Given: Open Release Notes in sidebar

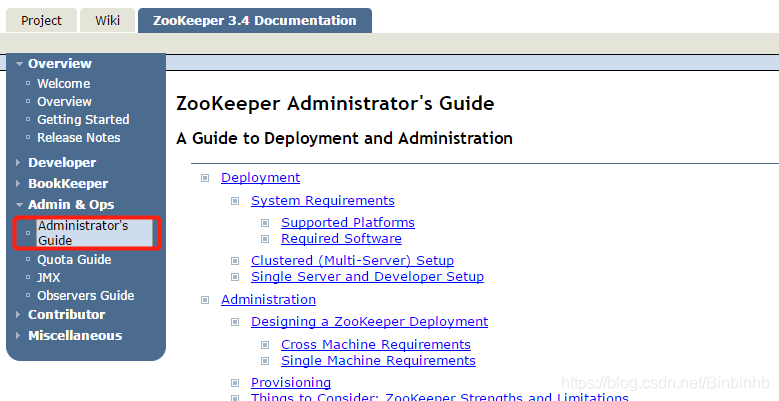Looking at the screenshot, I should coord(78,137).
